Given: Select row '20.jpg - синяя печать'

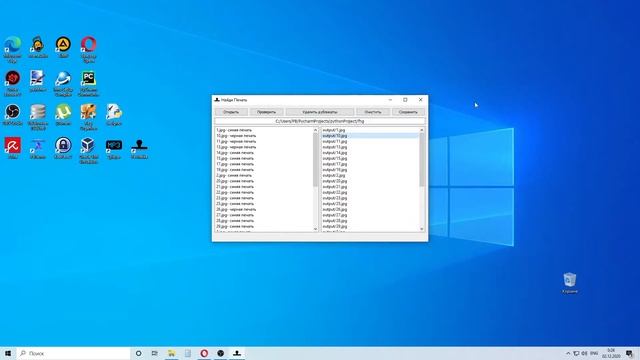Looking at the screenshot, I should [x=264, y=181].
